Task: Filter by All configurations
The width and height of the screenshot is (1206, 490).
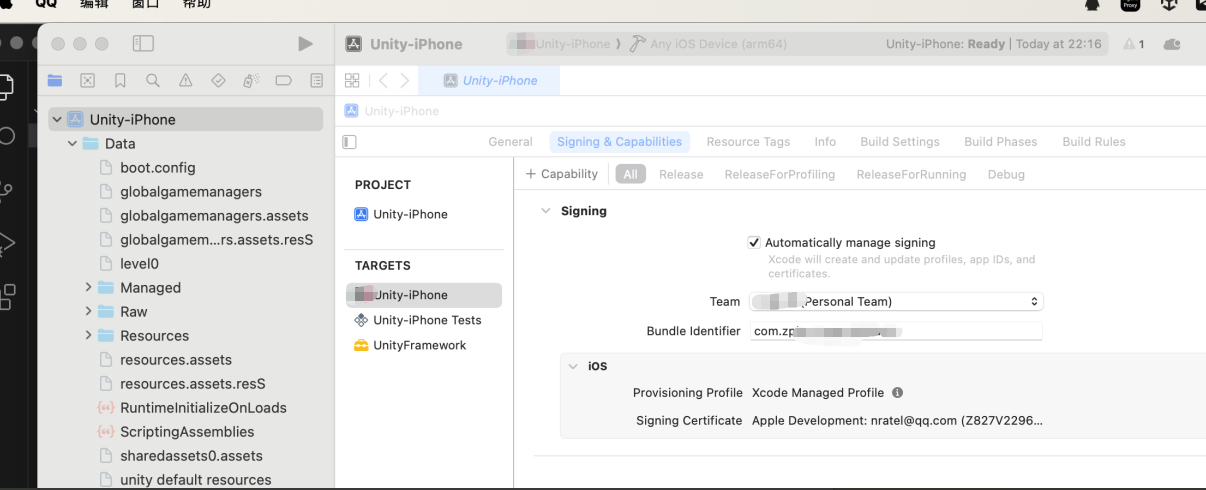Action: (630, 174)
